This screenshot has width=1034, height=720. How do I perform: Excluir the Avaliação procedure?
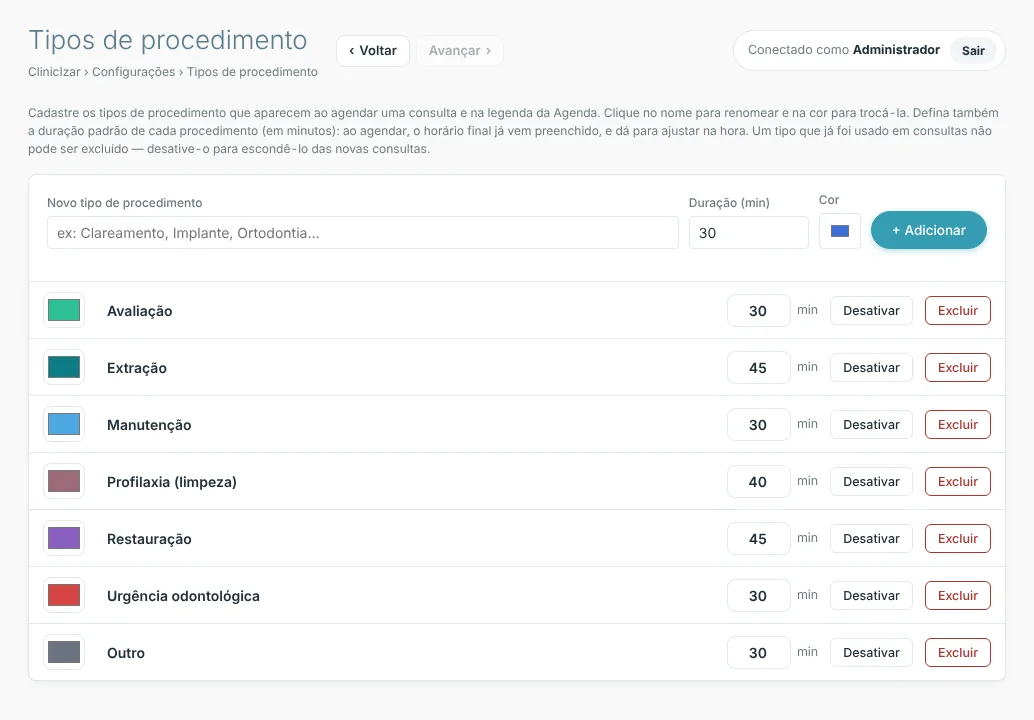click(x=958, y=311)
